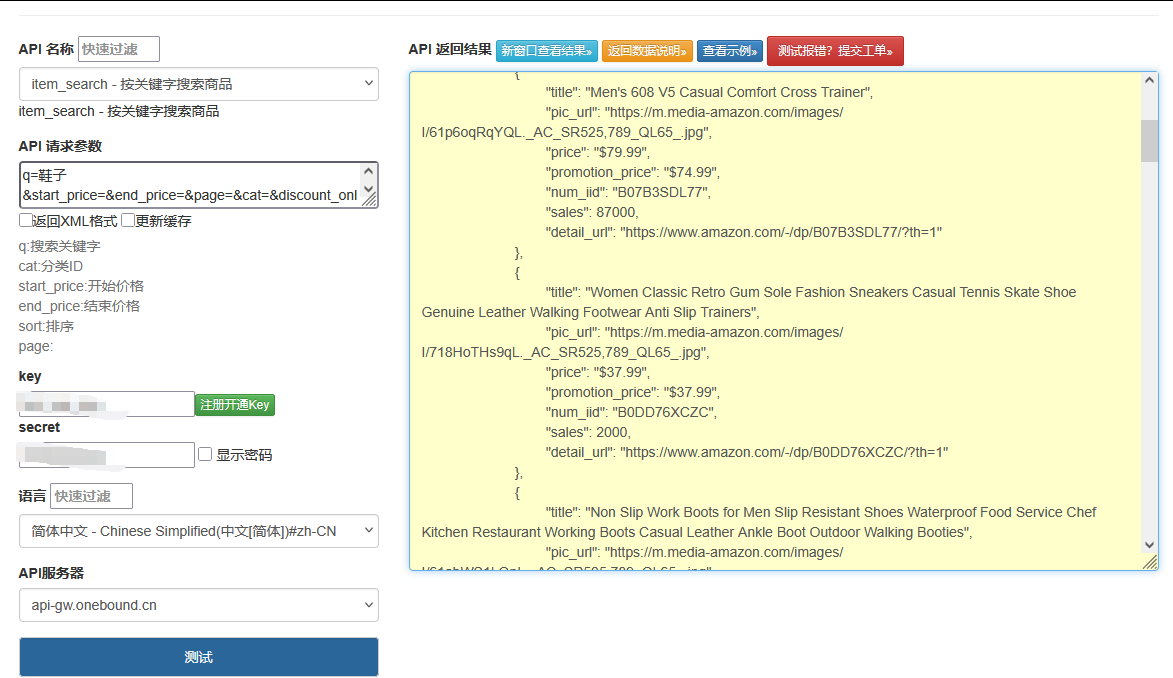Image resolution: width=1173 pixels, height=678 pixels.
Task: Open the language dropdown 简体中文
Action: [198, 531]
